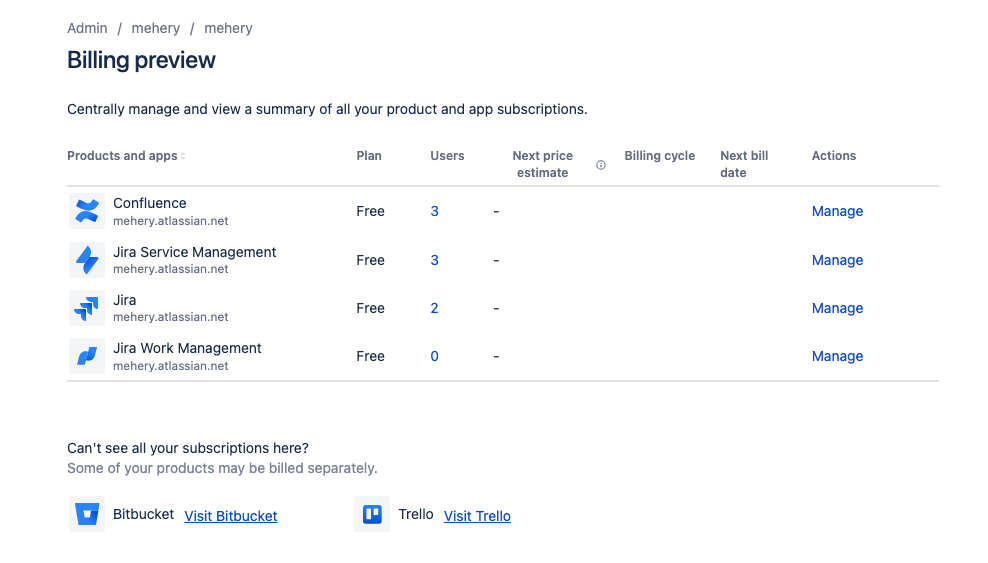Screen dimensions: 988x563
Task: Click the Jira product icon
Action: 87,308
